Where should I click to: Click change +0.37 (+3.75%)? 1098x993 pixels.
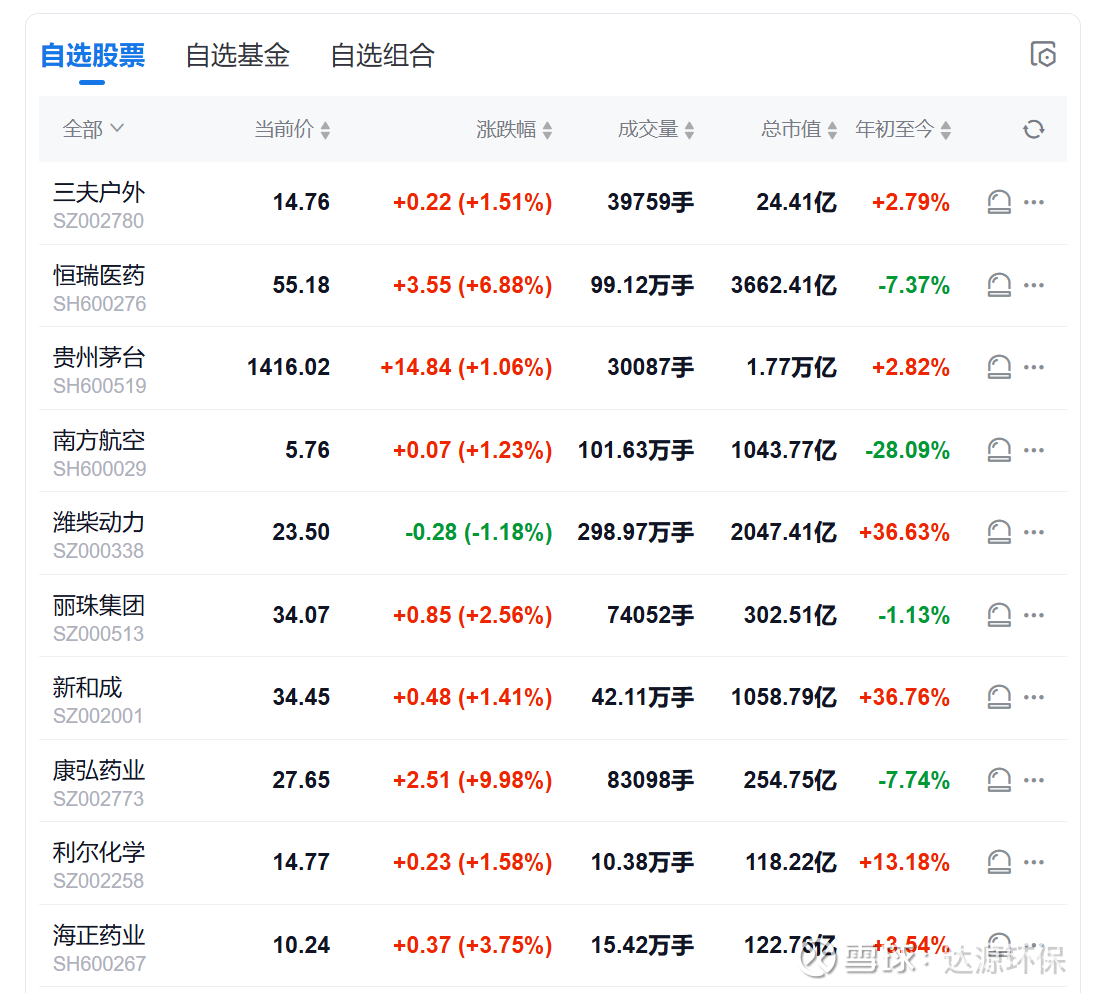click(473, 945)
